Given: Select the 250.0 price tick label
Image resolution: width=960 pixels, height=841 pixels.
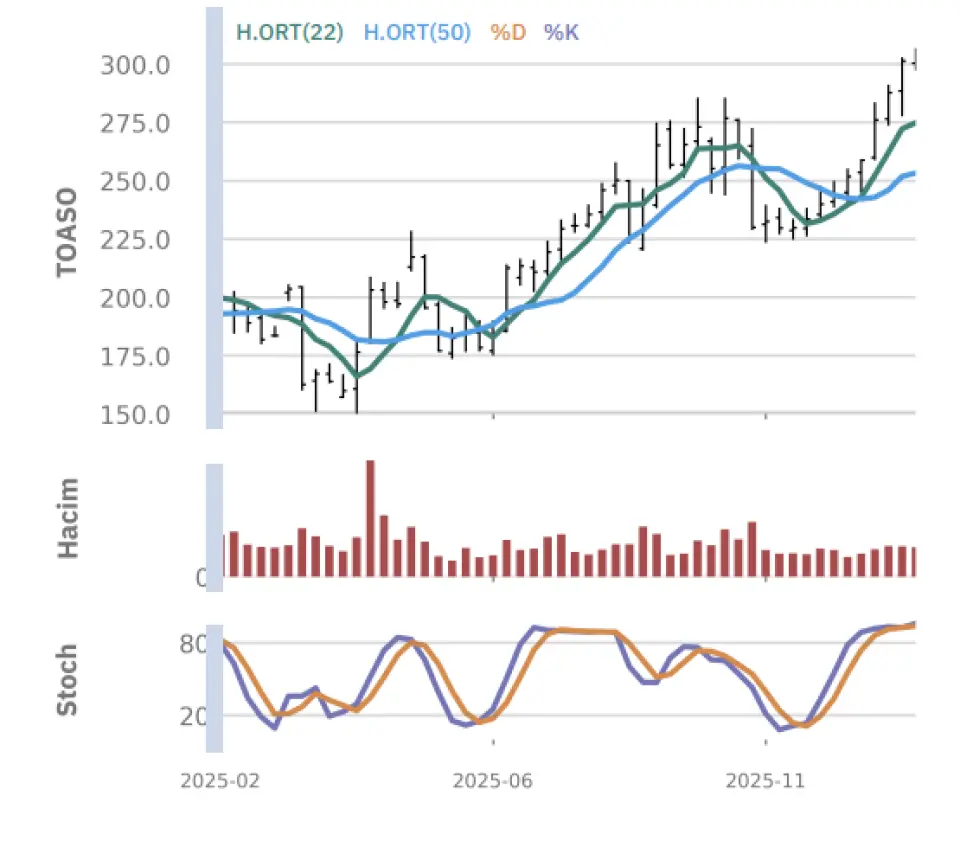Looking at the screenshot, I should click(x=135, y=182).
